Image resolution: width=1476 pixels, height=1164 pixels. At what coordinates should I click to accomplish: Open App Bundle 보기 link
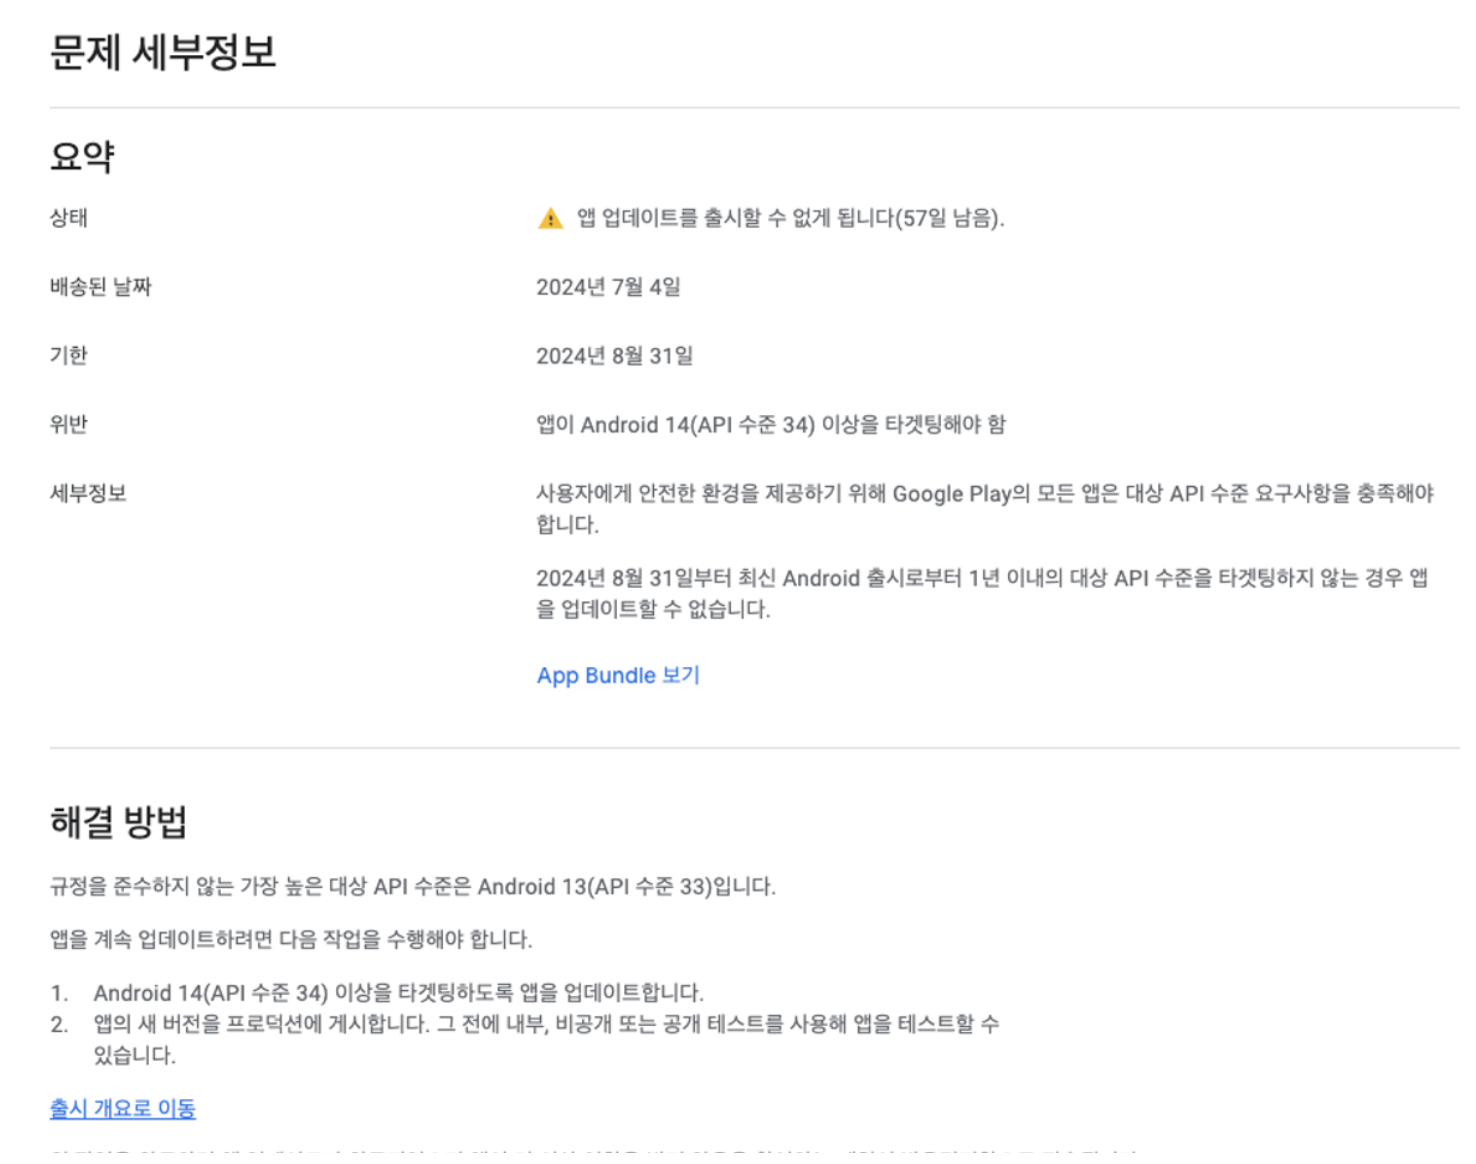pos(618,676)
